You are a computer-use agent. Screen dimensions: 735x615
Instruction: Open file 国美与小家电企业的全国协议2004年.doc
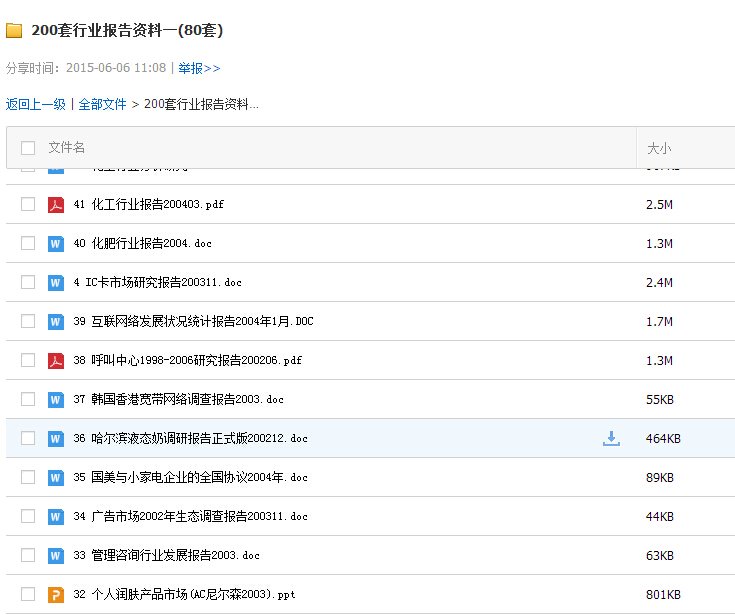[199, 477]
